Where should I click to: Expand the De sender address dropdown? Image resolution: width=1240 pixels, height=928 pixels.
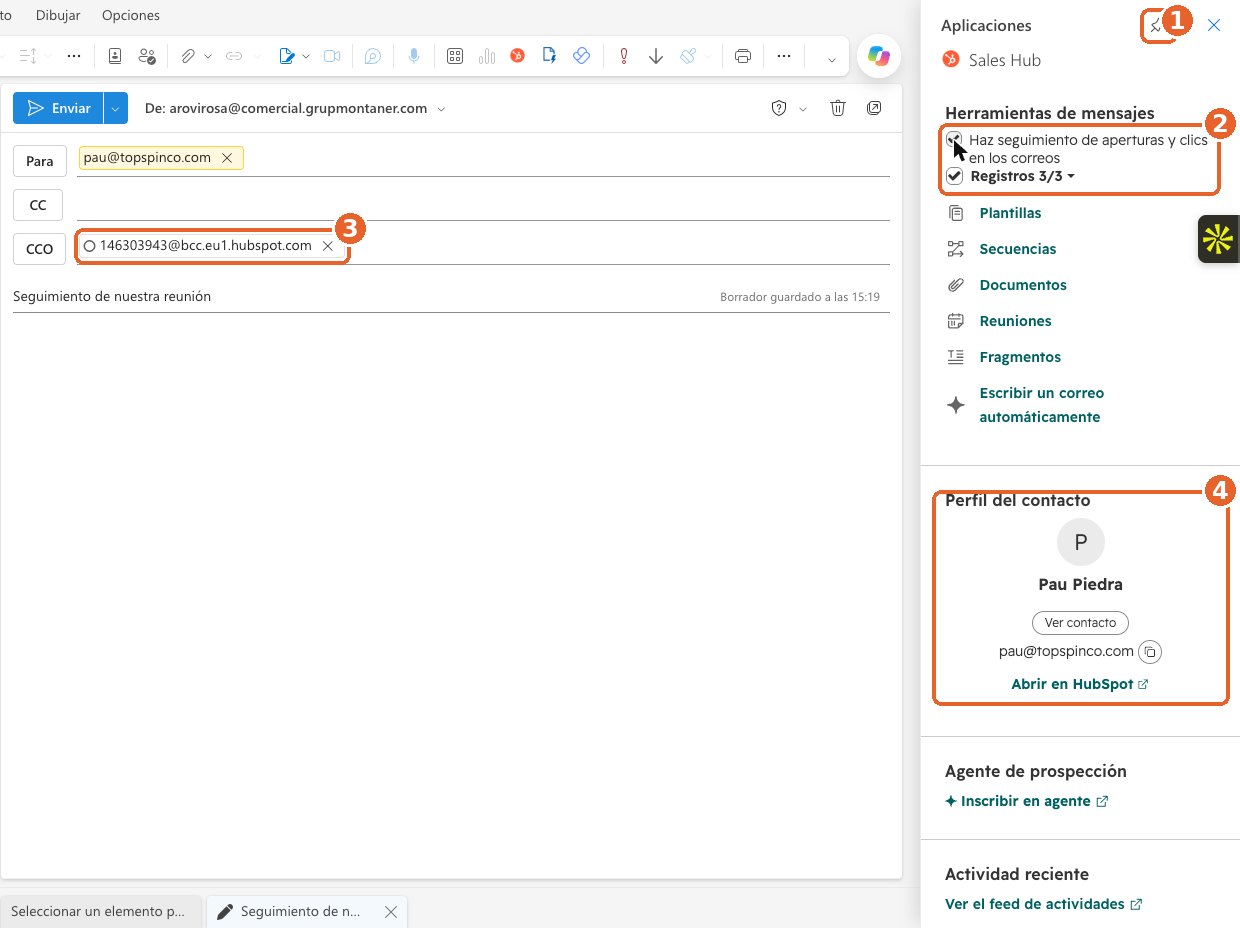441,108
